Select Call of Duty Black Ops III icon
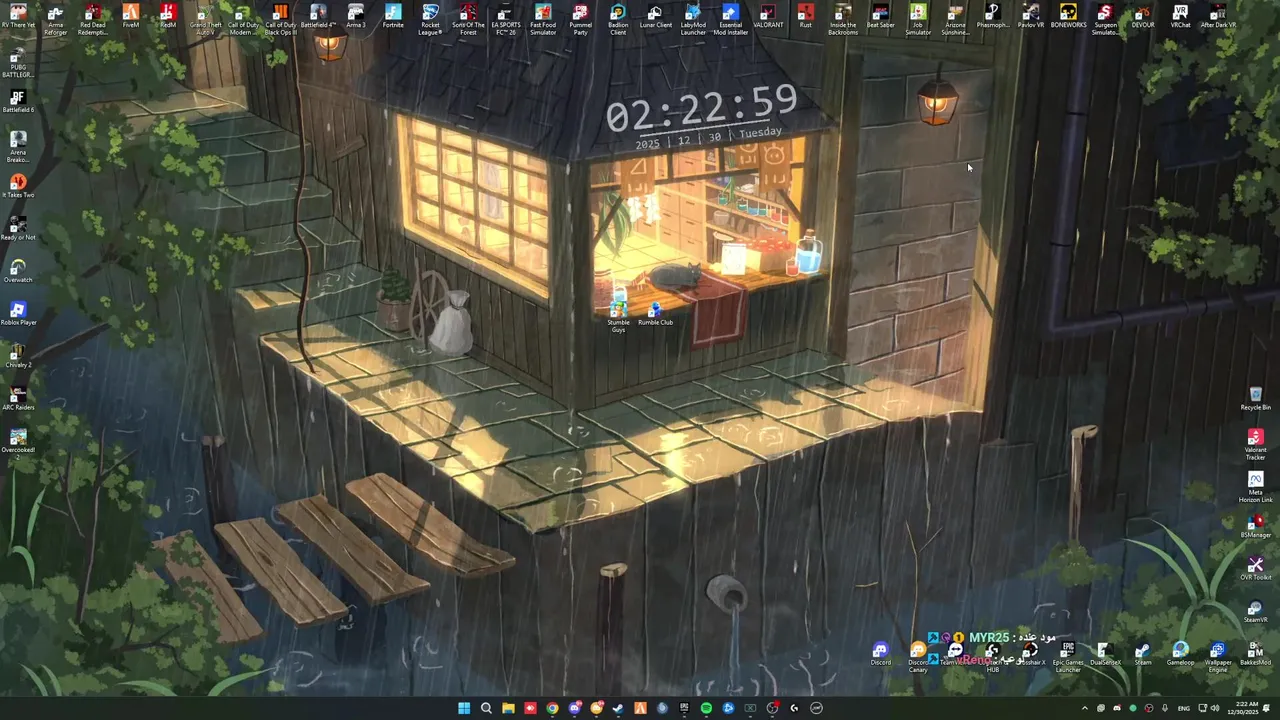Image resolution: width=1280 pixels, height=720 pixels. point(280,19)
